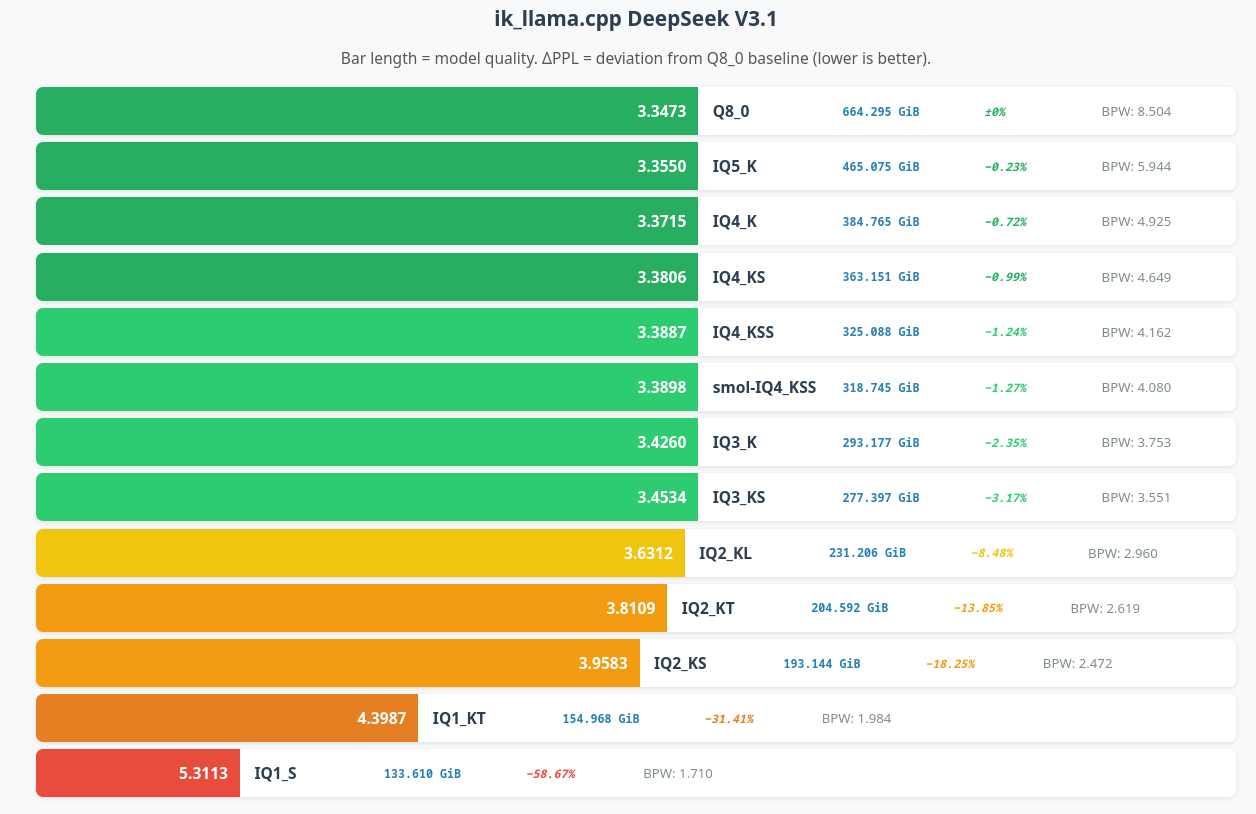Image resolution: width=1256 pixels, height=814 pixels.
Task: Click the IQ5_K model name
Action: pyautogui.click(x=734, y=166)
